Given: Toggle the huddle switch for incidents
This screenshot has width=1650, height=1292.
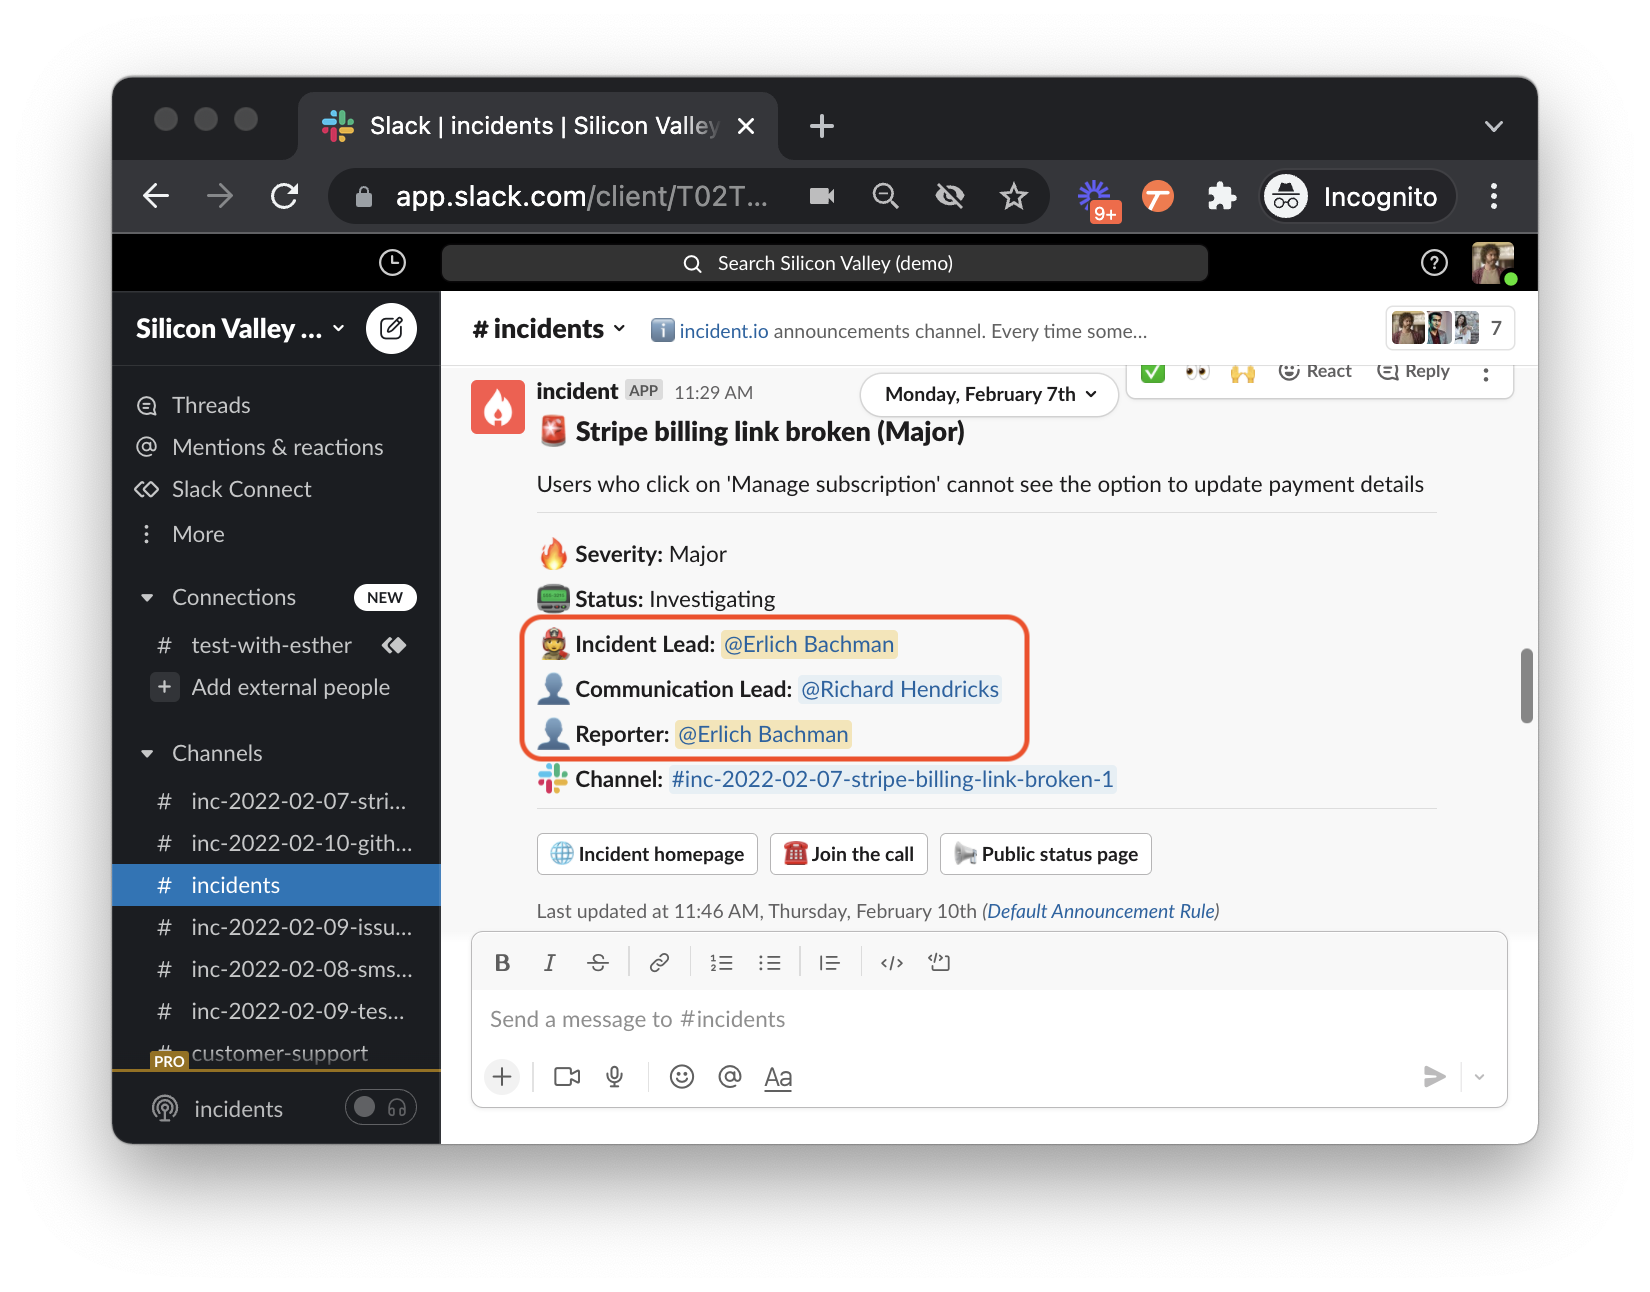Looking at the screenshot, I should point(381,1107).
